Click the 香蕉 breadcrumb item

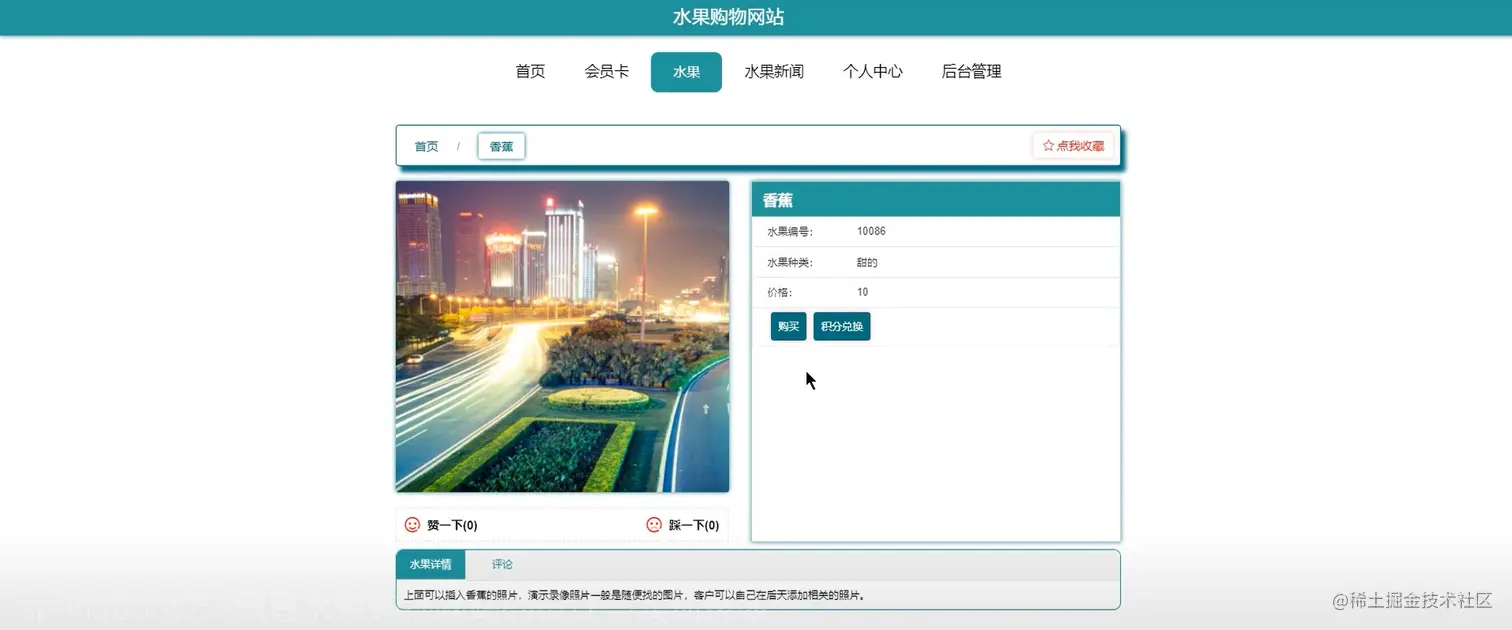point(501,146)
